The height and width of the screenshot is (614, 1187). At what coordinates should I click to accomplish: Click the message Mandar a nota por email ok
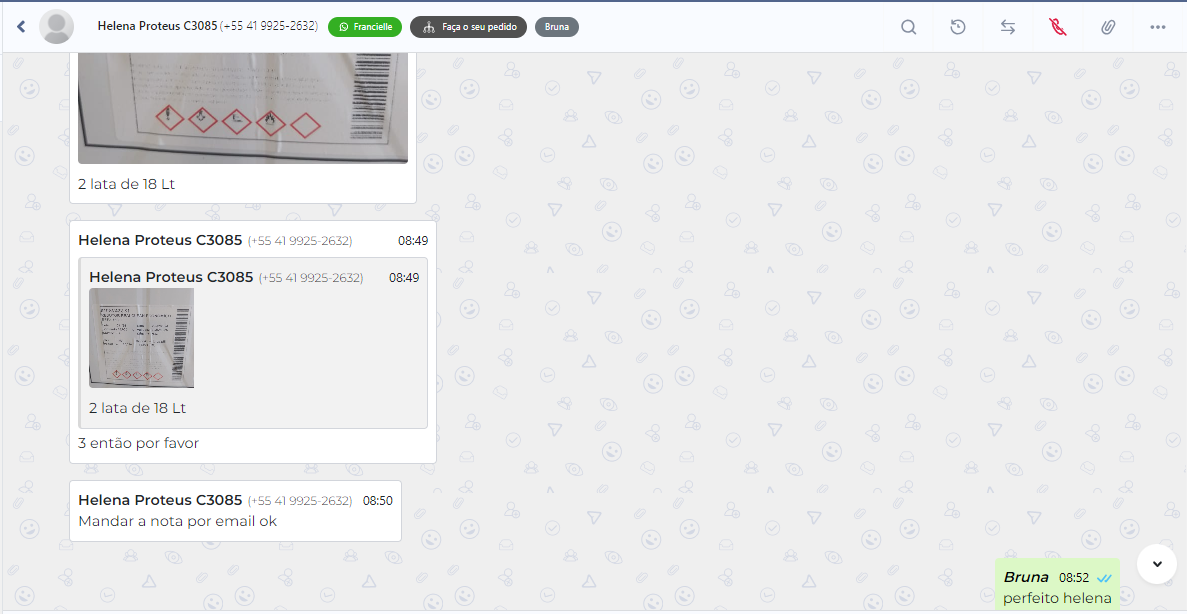[x=177, y=521]
